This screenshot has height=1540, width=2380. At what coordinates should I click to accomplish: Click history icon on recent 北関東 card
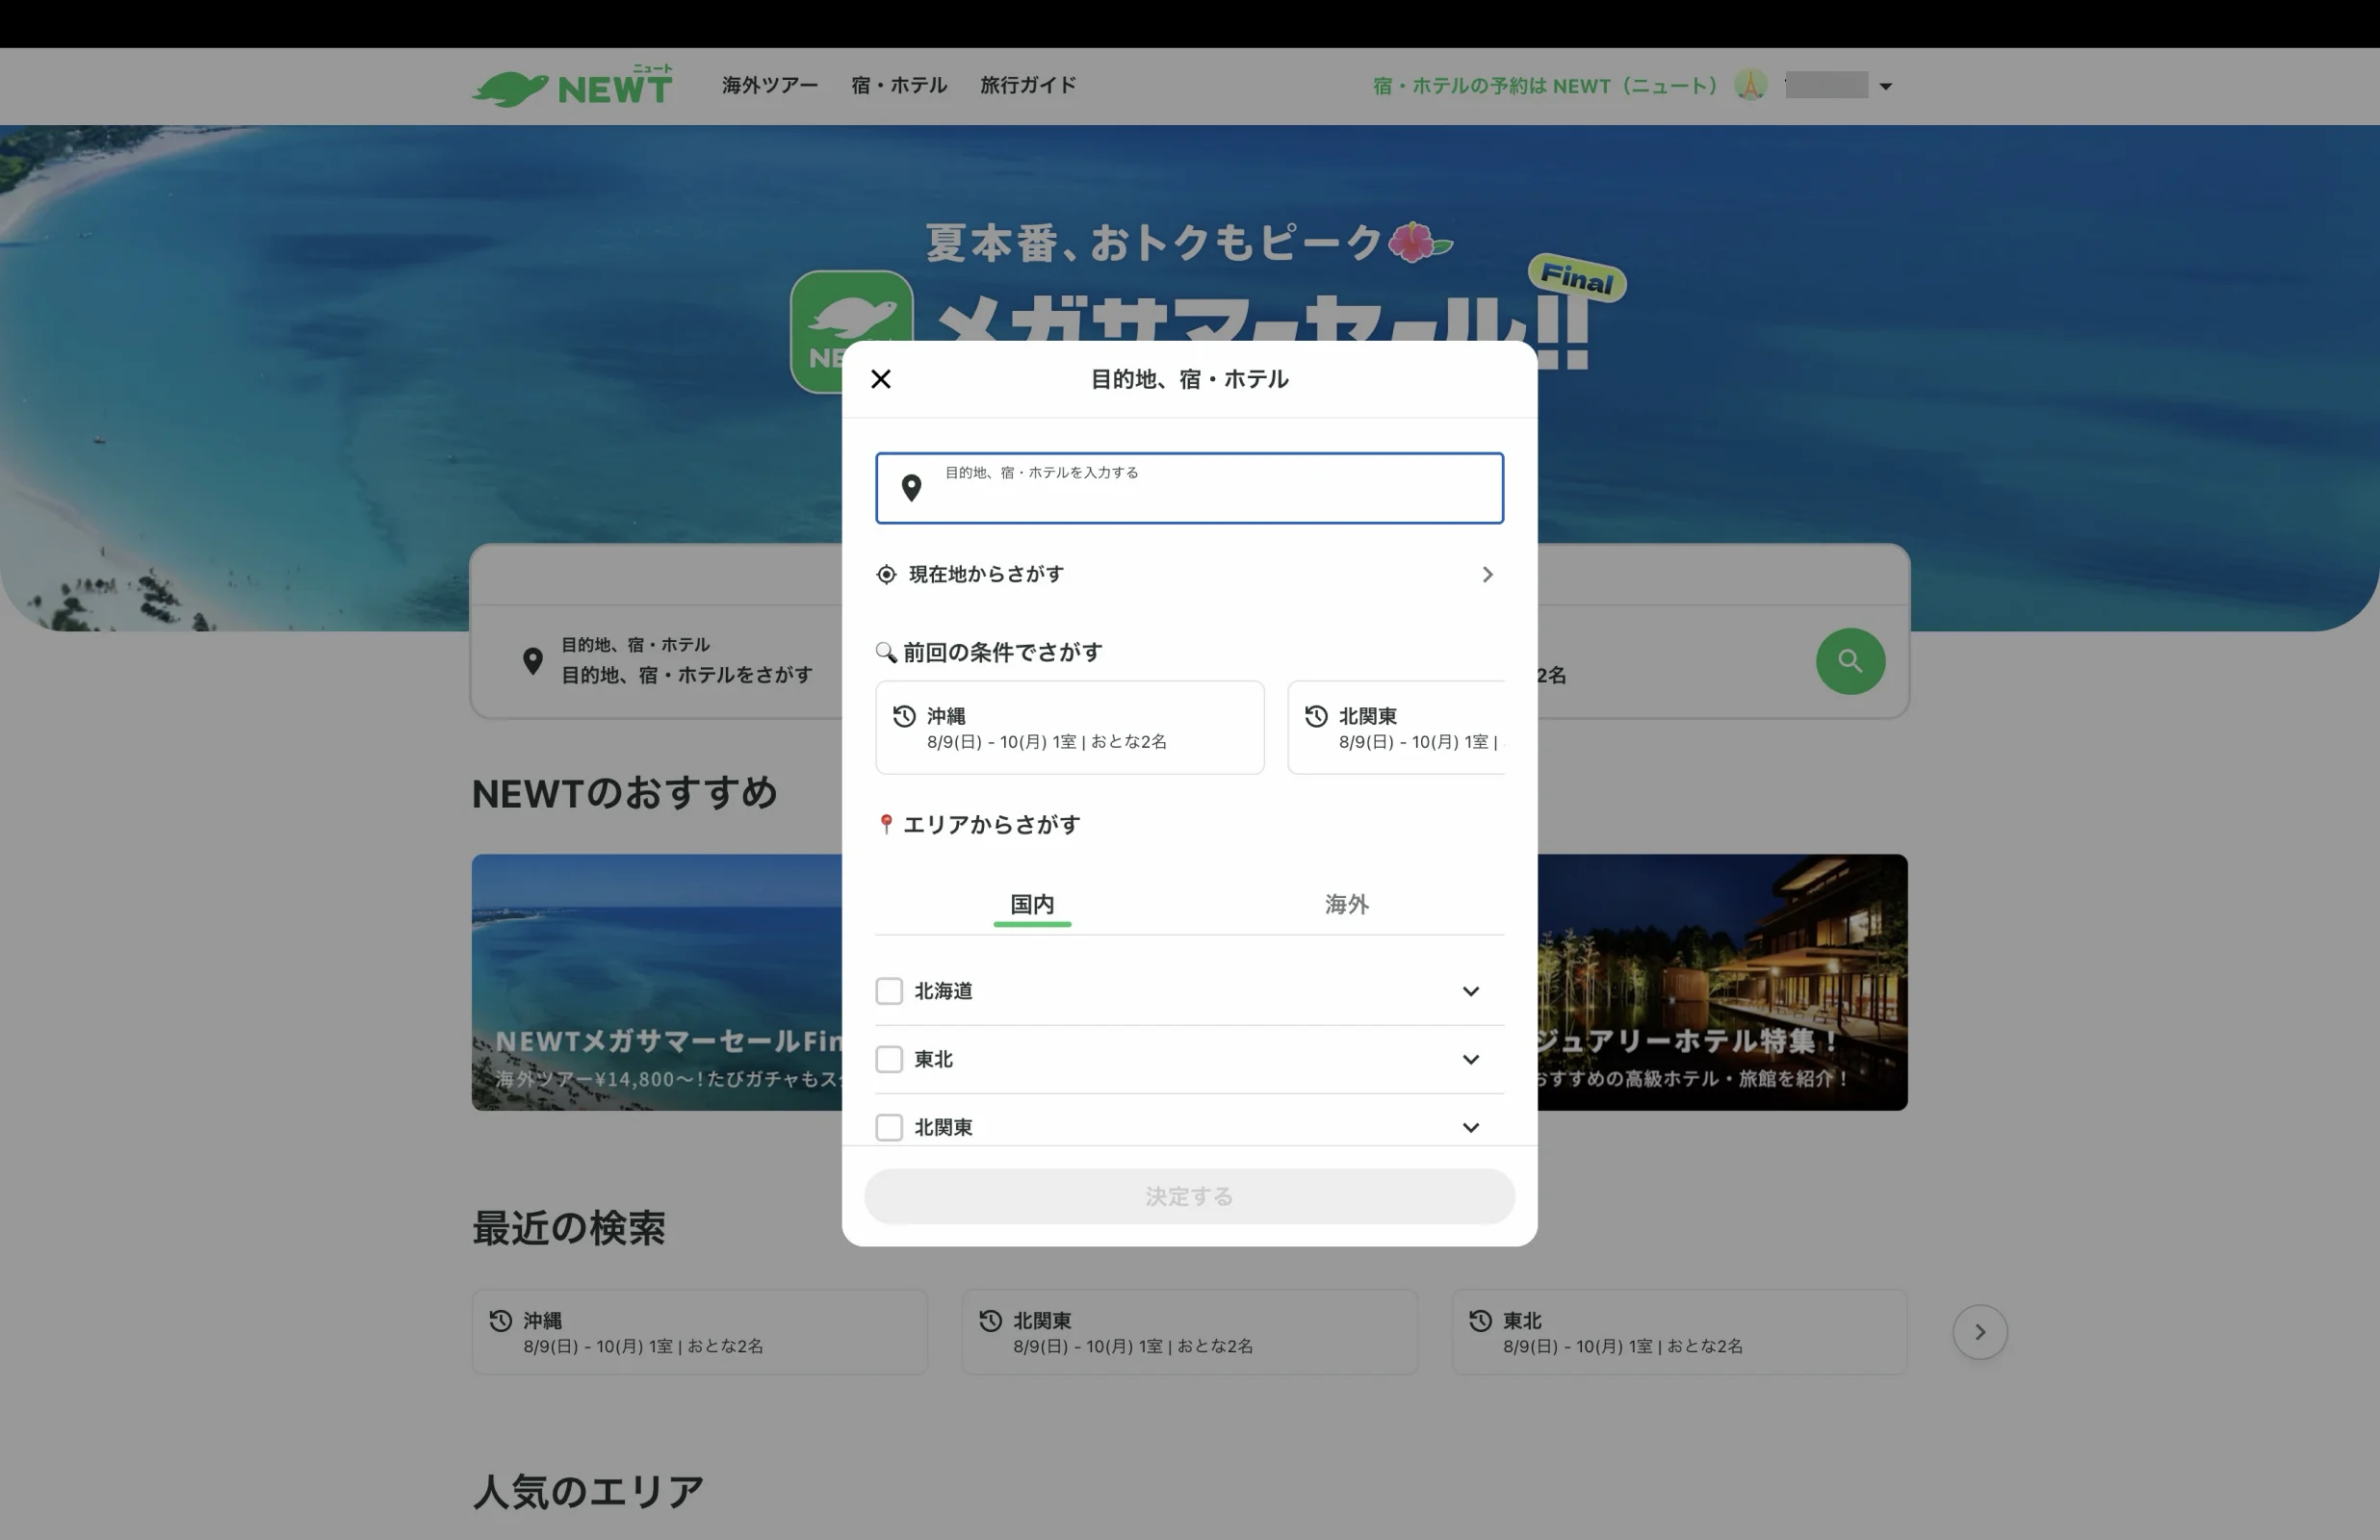pyautogui.click(x=990, y=1321)
